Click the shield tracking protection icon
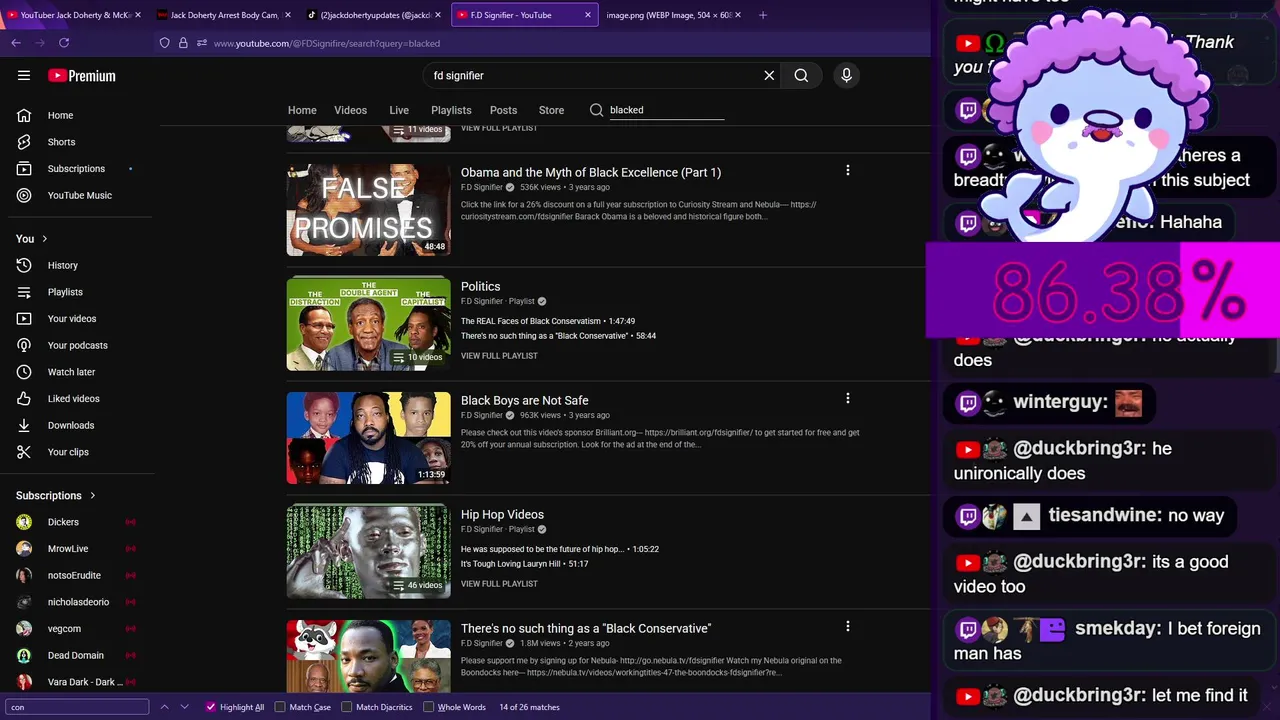This screenshot has height=720, width=1280. [x=165, y=43]
